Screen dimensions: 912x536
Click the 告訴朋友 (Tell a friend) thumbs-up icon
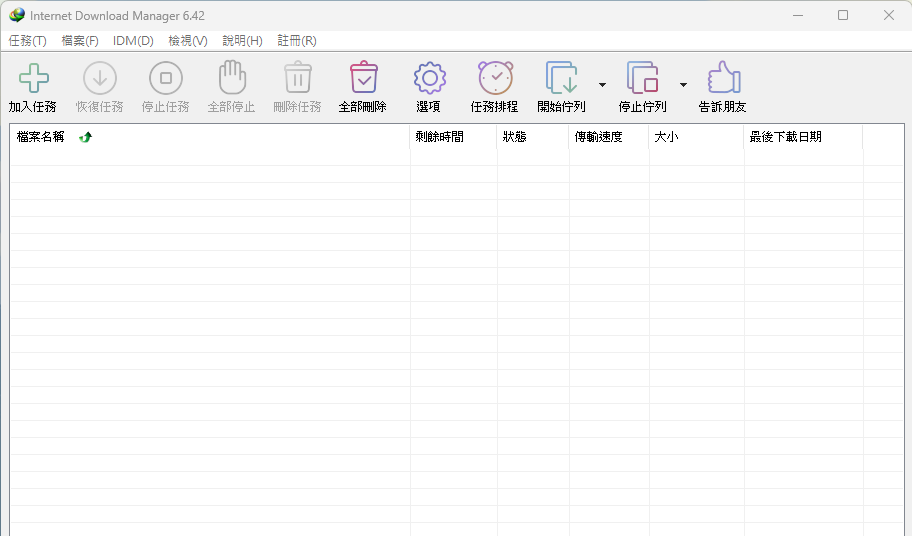(x=723, y=78)
